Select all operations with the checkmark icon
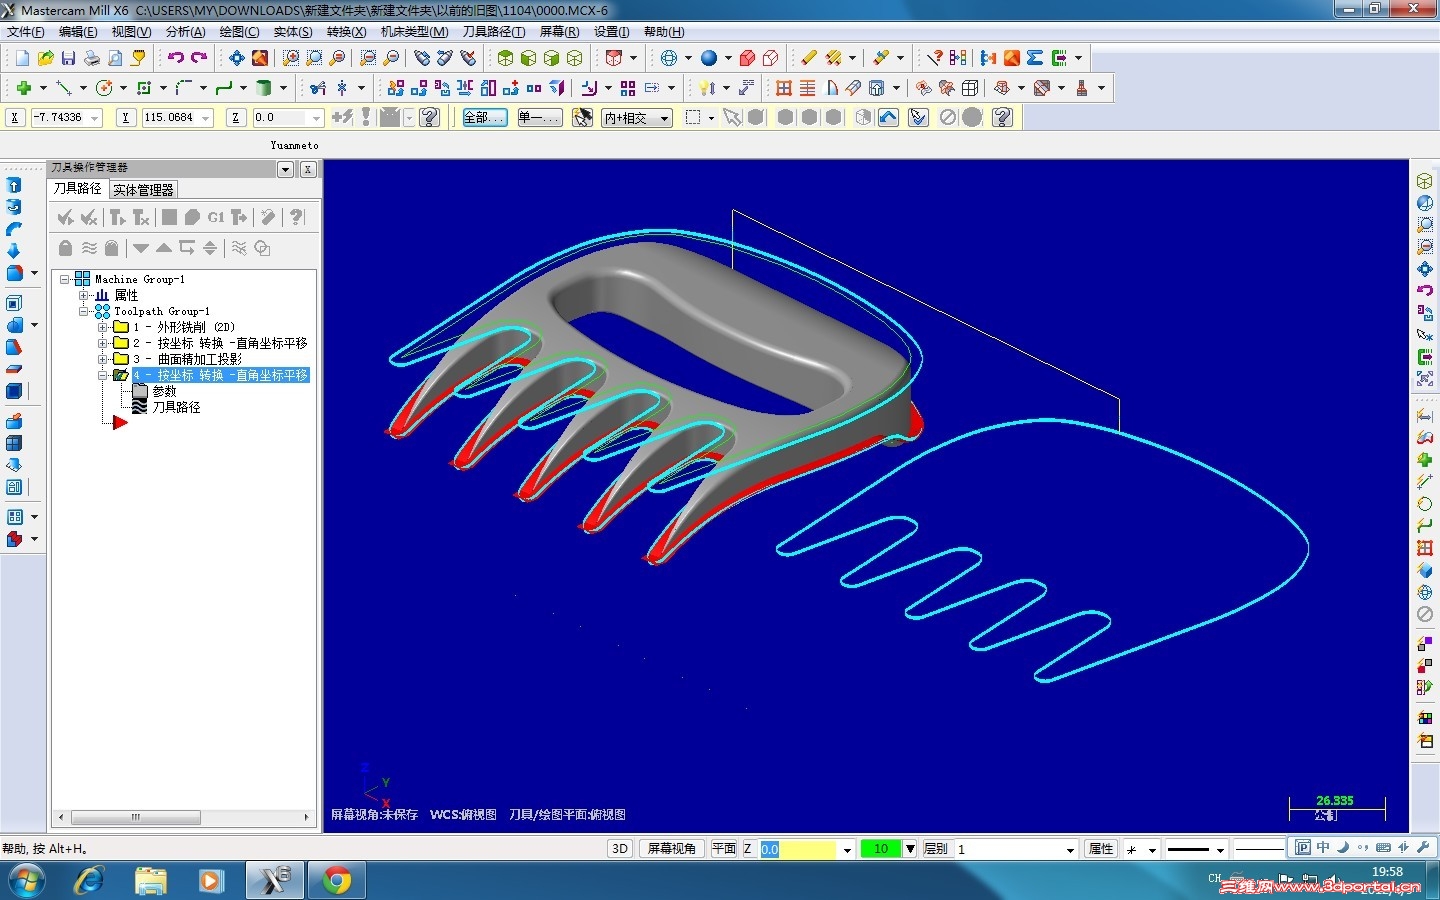Screen dimensions: 1440x900 pos(65,217)
